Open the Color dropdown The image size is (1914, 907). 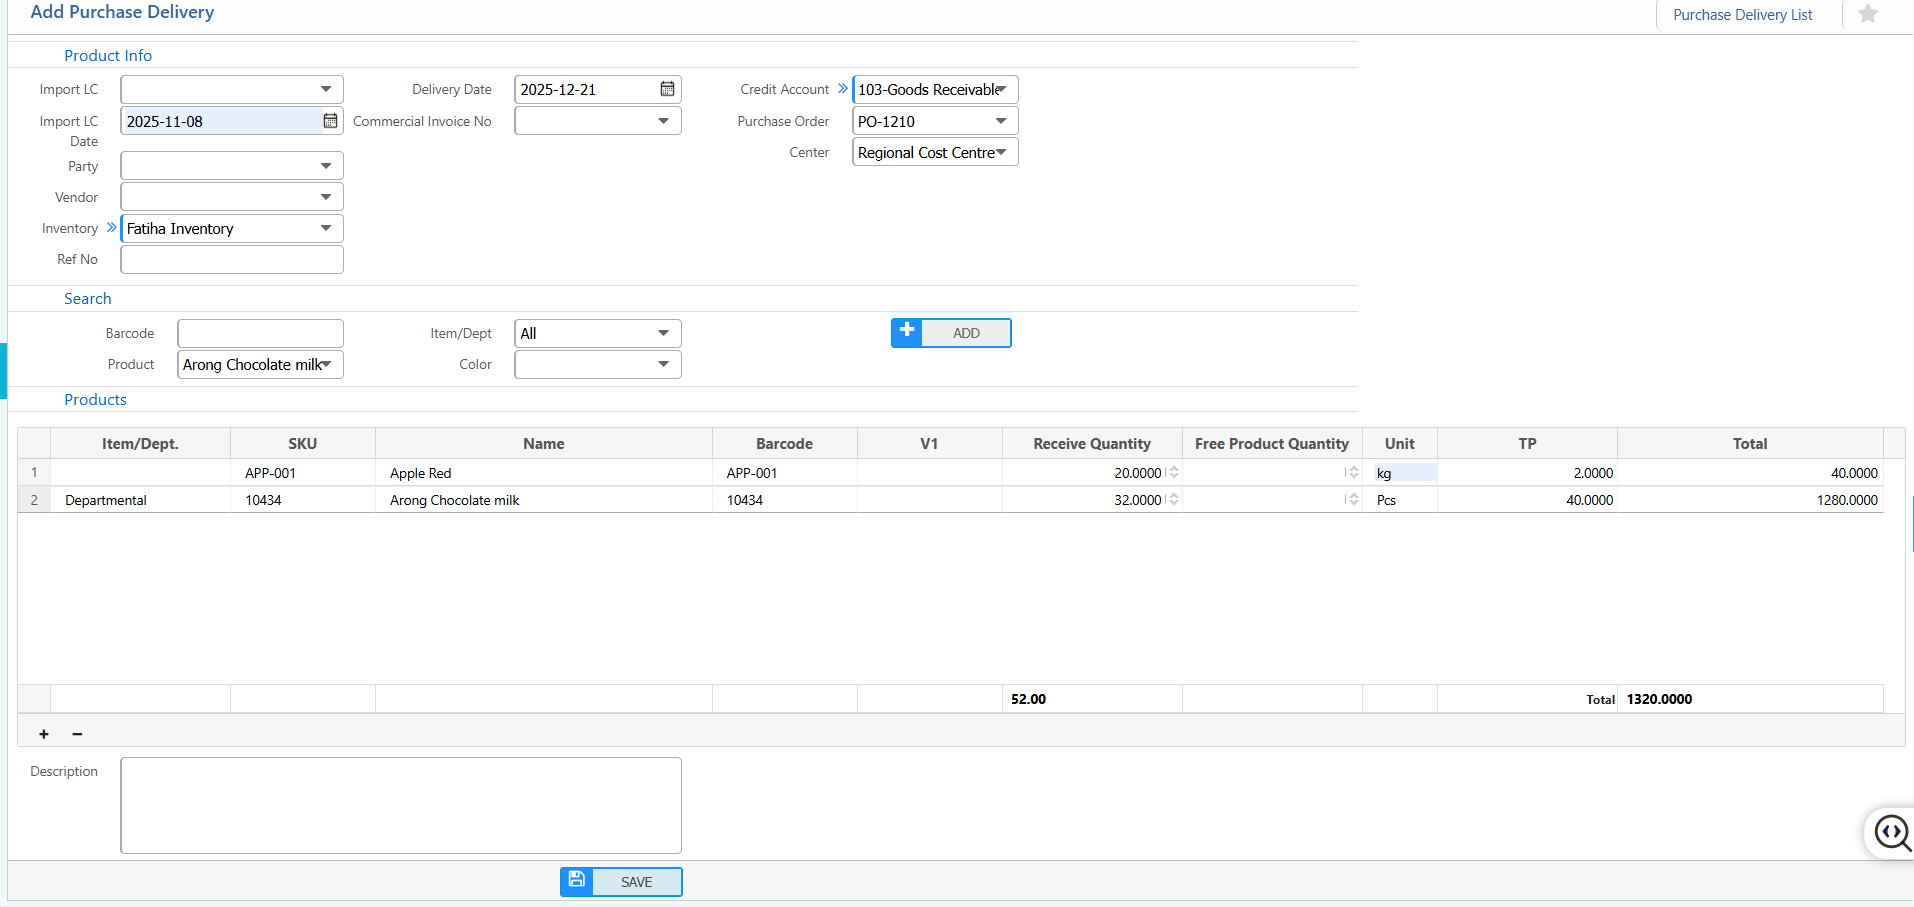[x=663, y=364]
